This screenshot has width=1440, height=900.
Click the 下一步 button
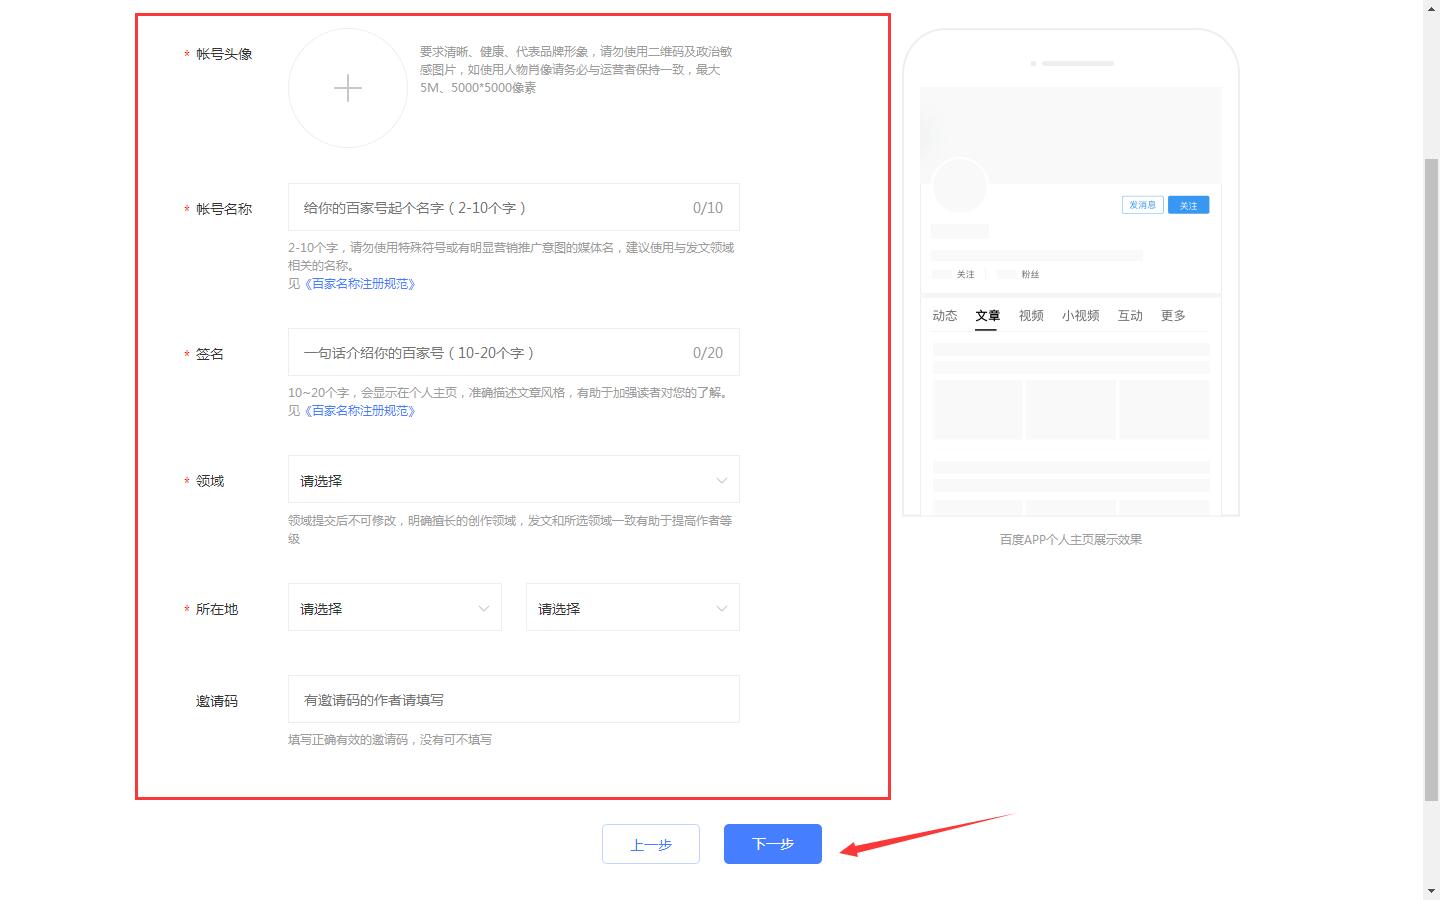tap(771, 844)
